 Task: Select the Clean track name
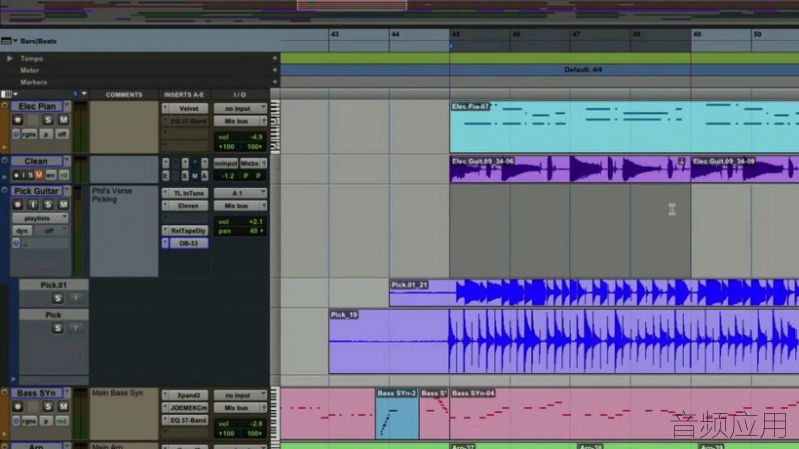tap(36, 161)
